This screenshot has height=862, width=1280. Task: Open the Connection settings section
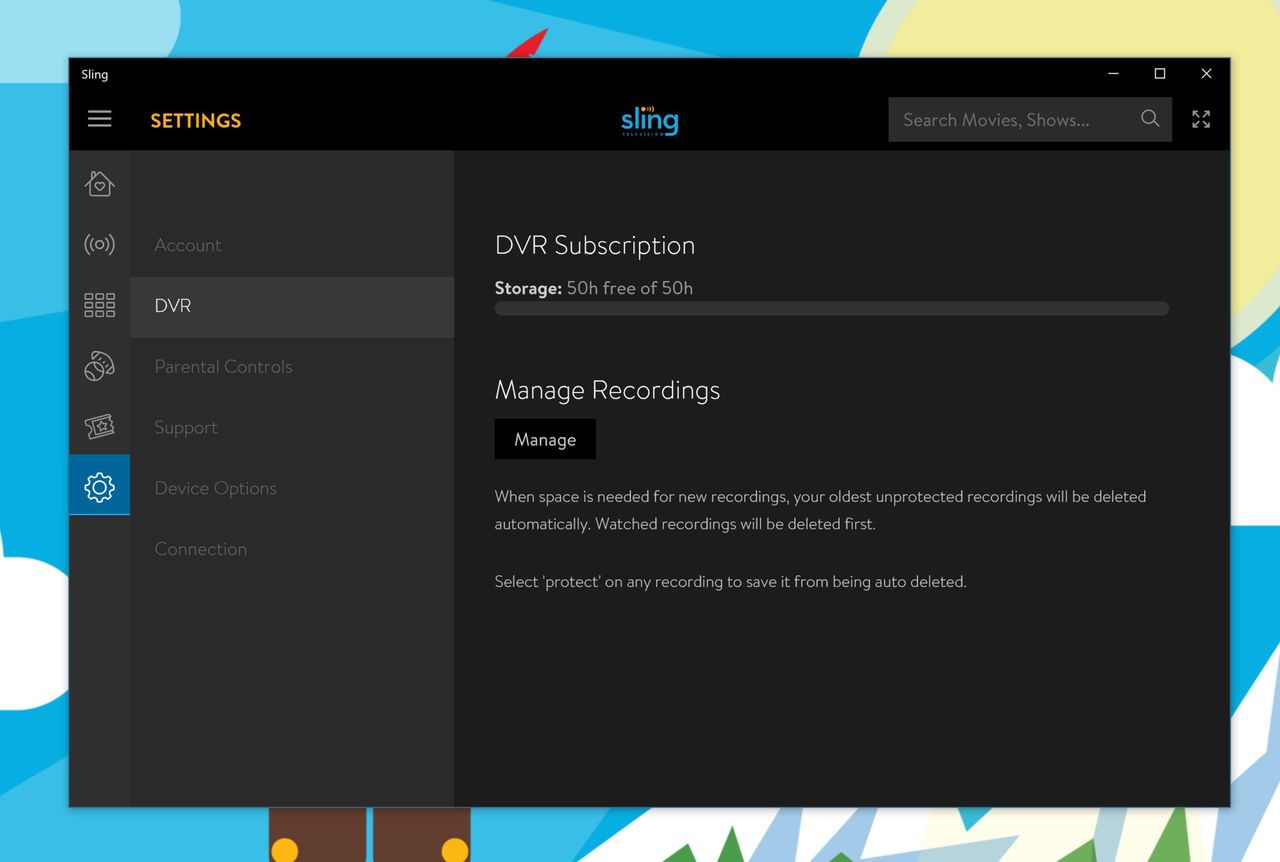(x=292, y=549)
